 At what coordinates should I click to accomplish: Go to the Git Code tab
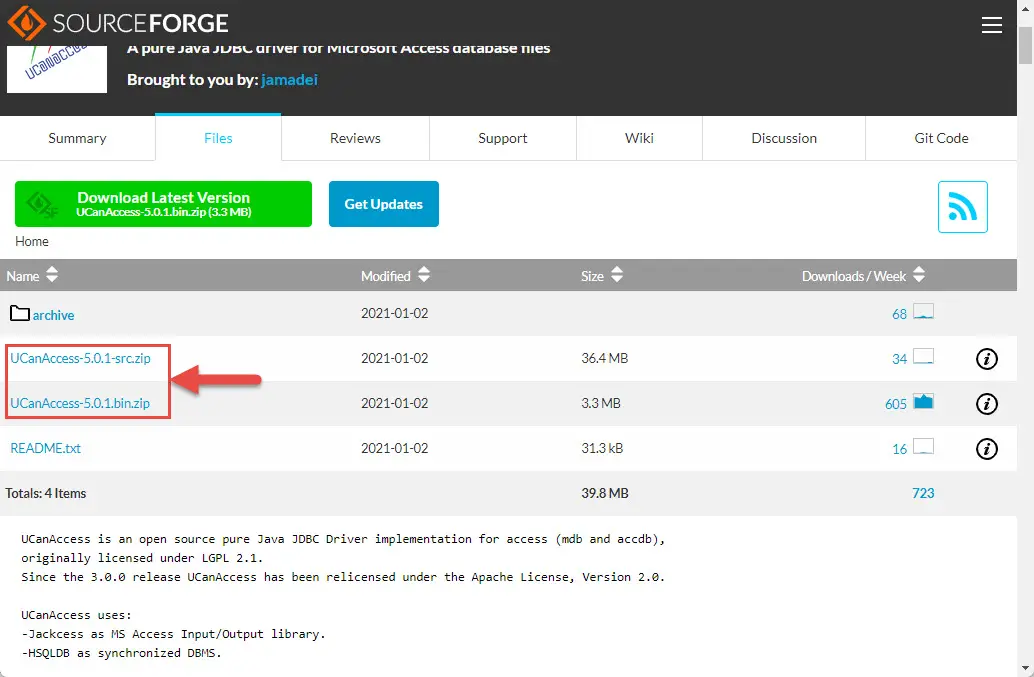(941, 138)
